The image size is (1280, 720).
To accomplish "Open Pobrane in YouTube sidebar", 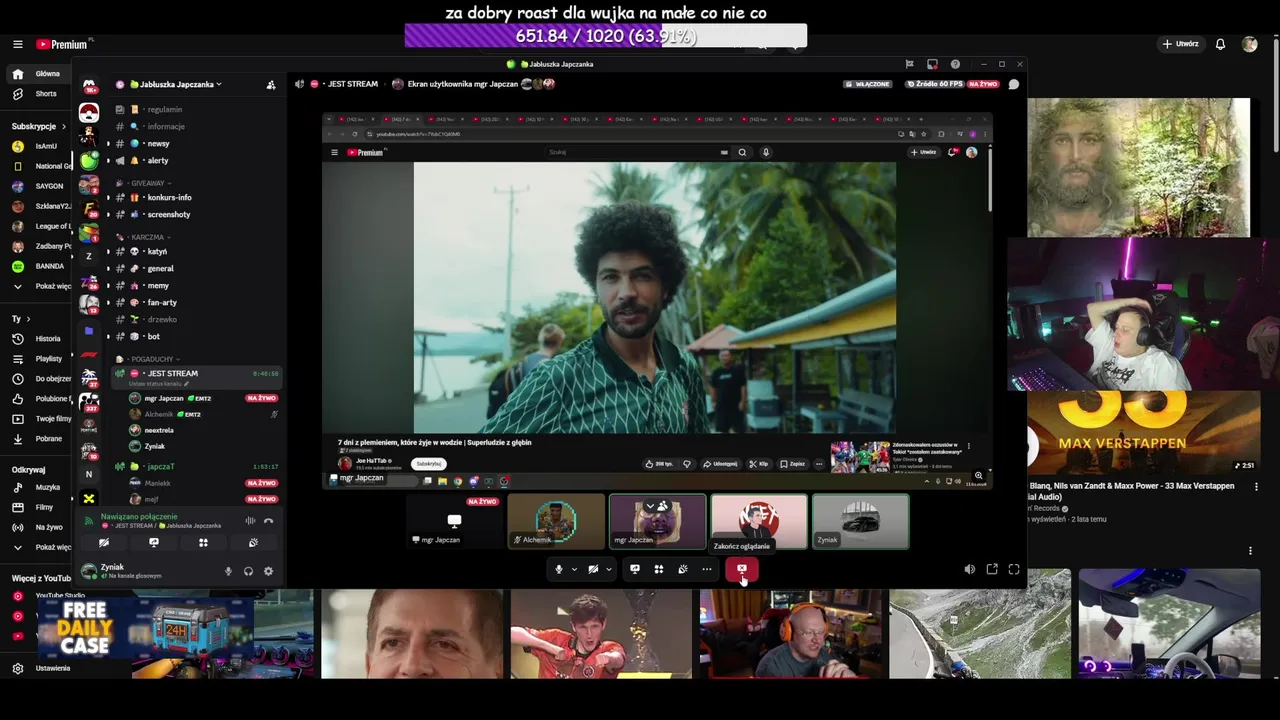I will [x=38, y=439].
